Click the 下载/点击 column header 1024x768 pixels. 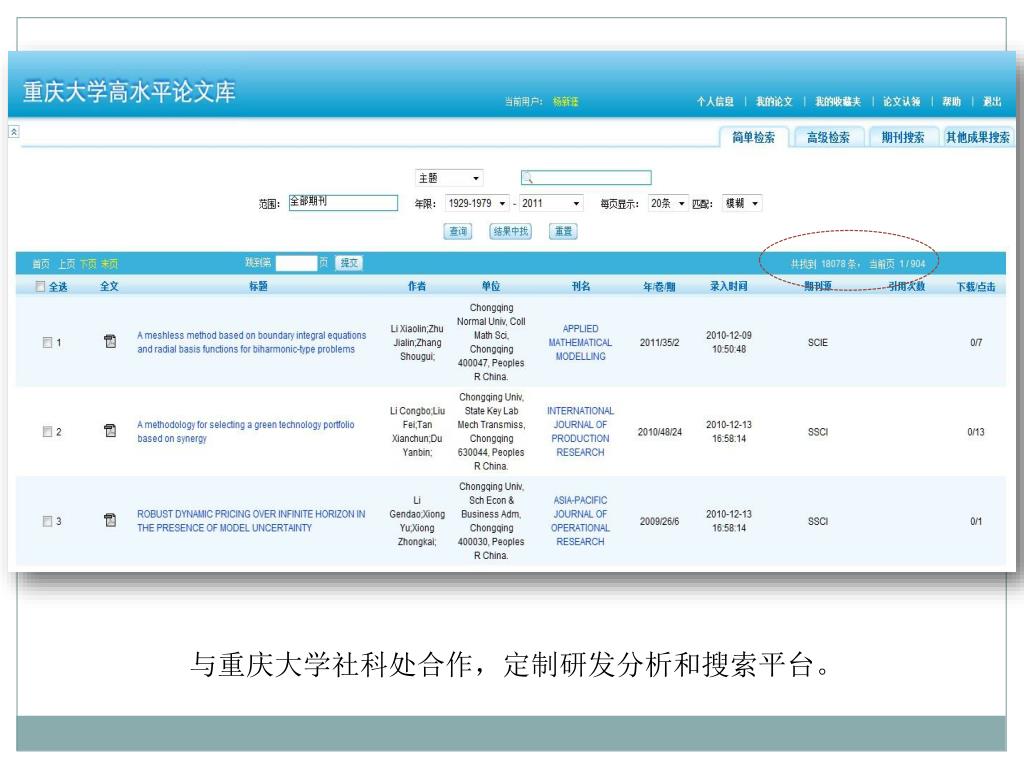pyautogui.click(x=976, y=286)
